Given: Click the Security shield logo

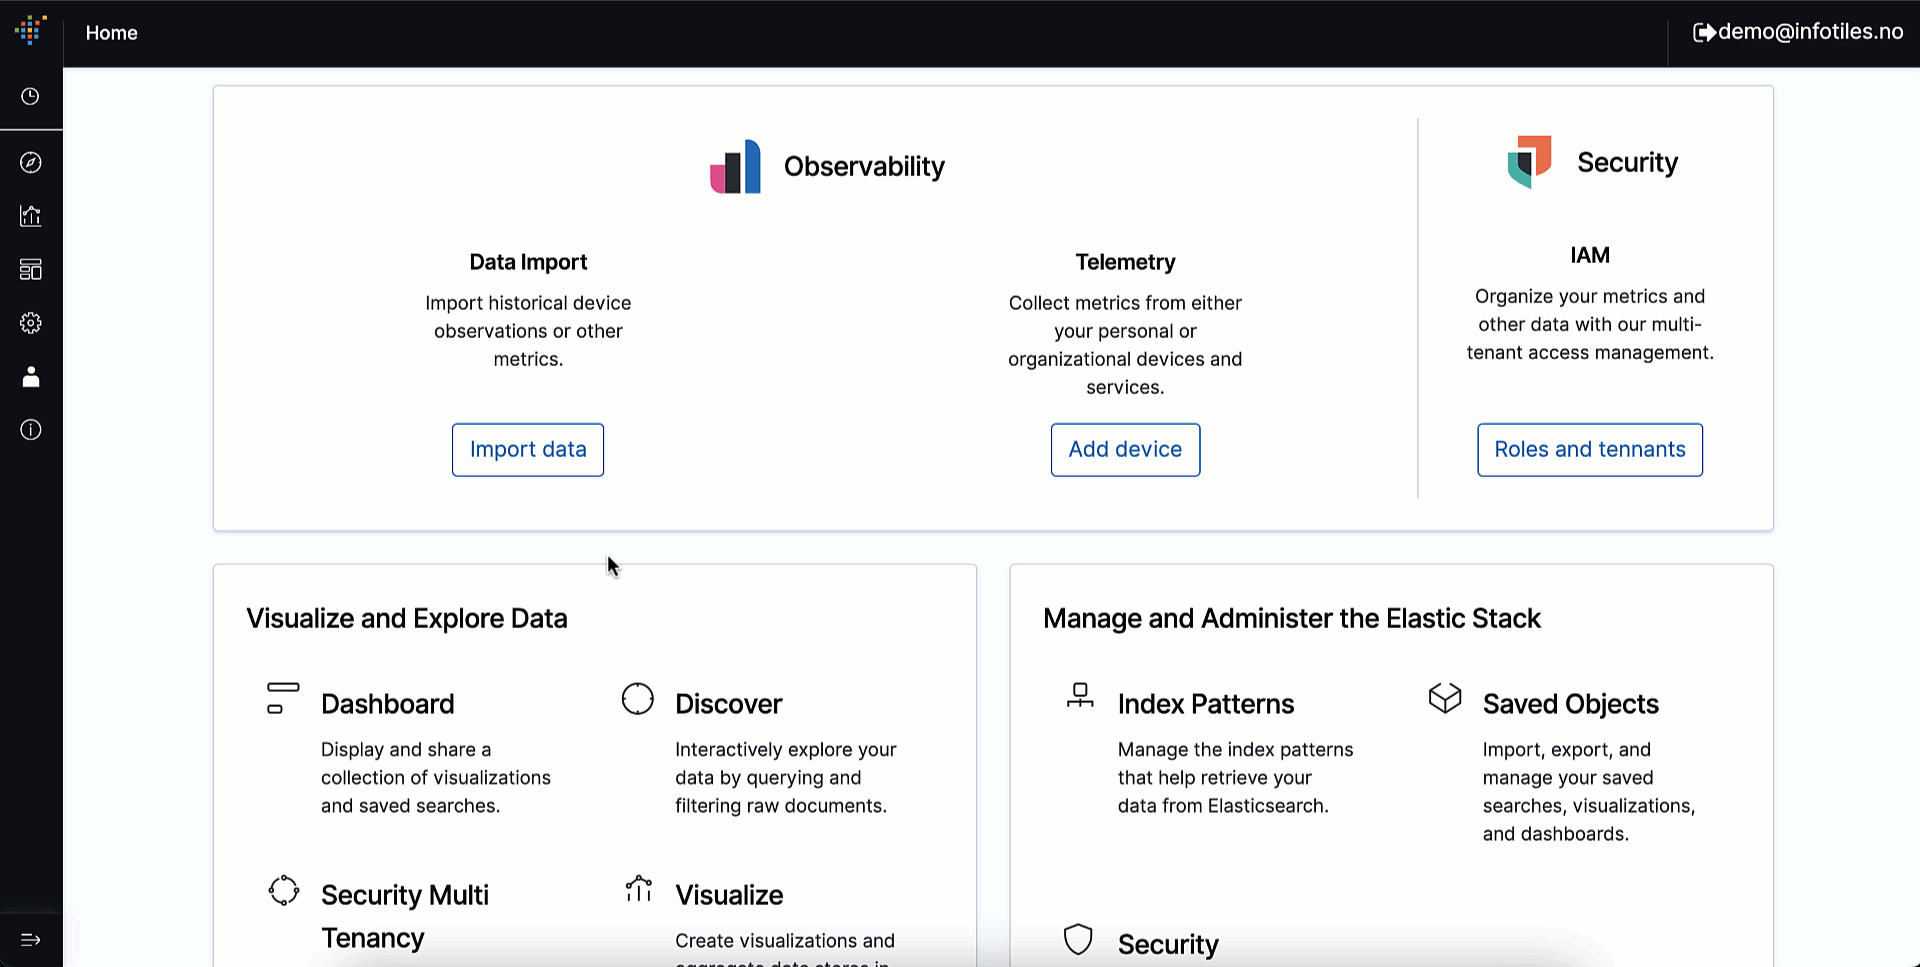Looking at the screenshot, I should (1529, 161).
